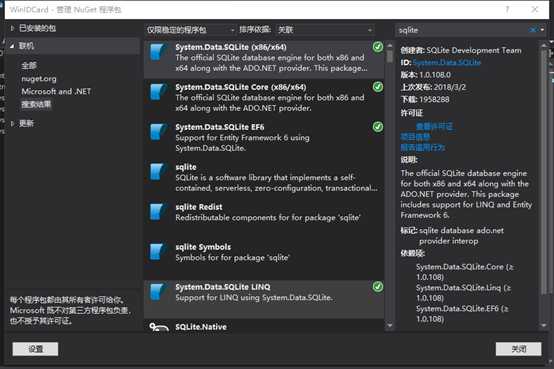Click the System.Data.SQLite (x86/x64) package icon
Image resolution: width=554 pixels, height=369 pixels.
tap(158, 52)
